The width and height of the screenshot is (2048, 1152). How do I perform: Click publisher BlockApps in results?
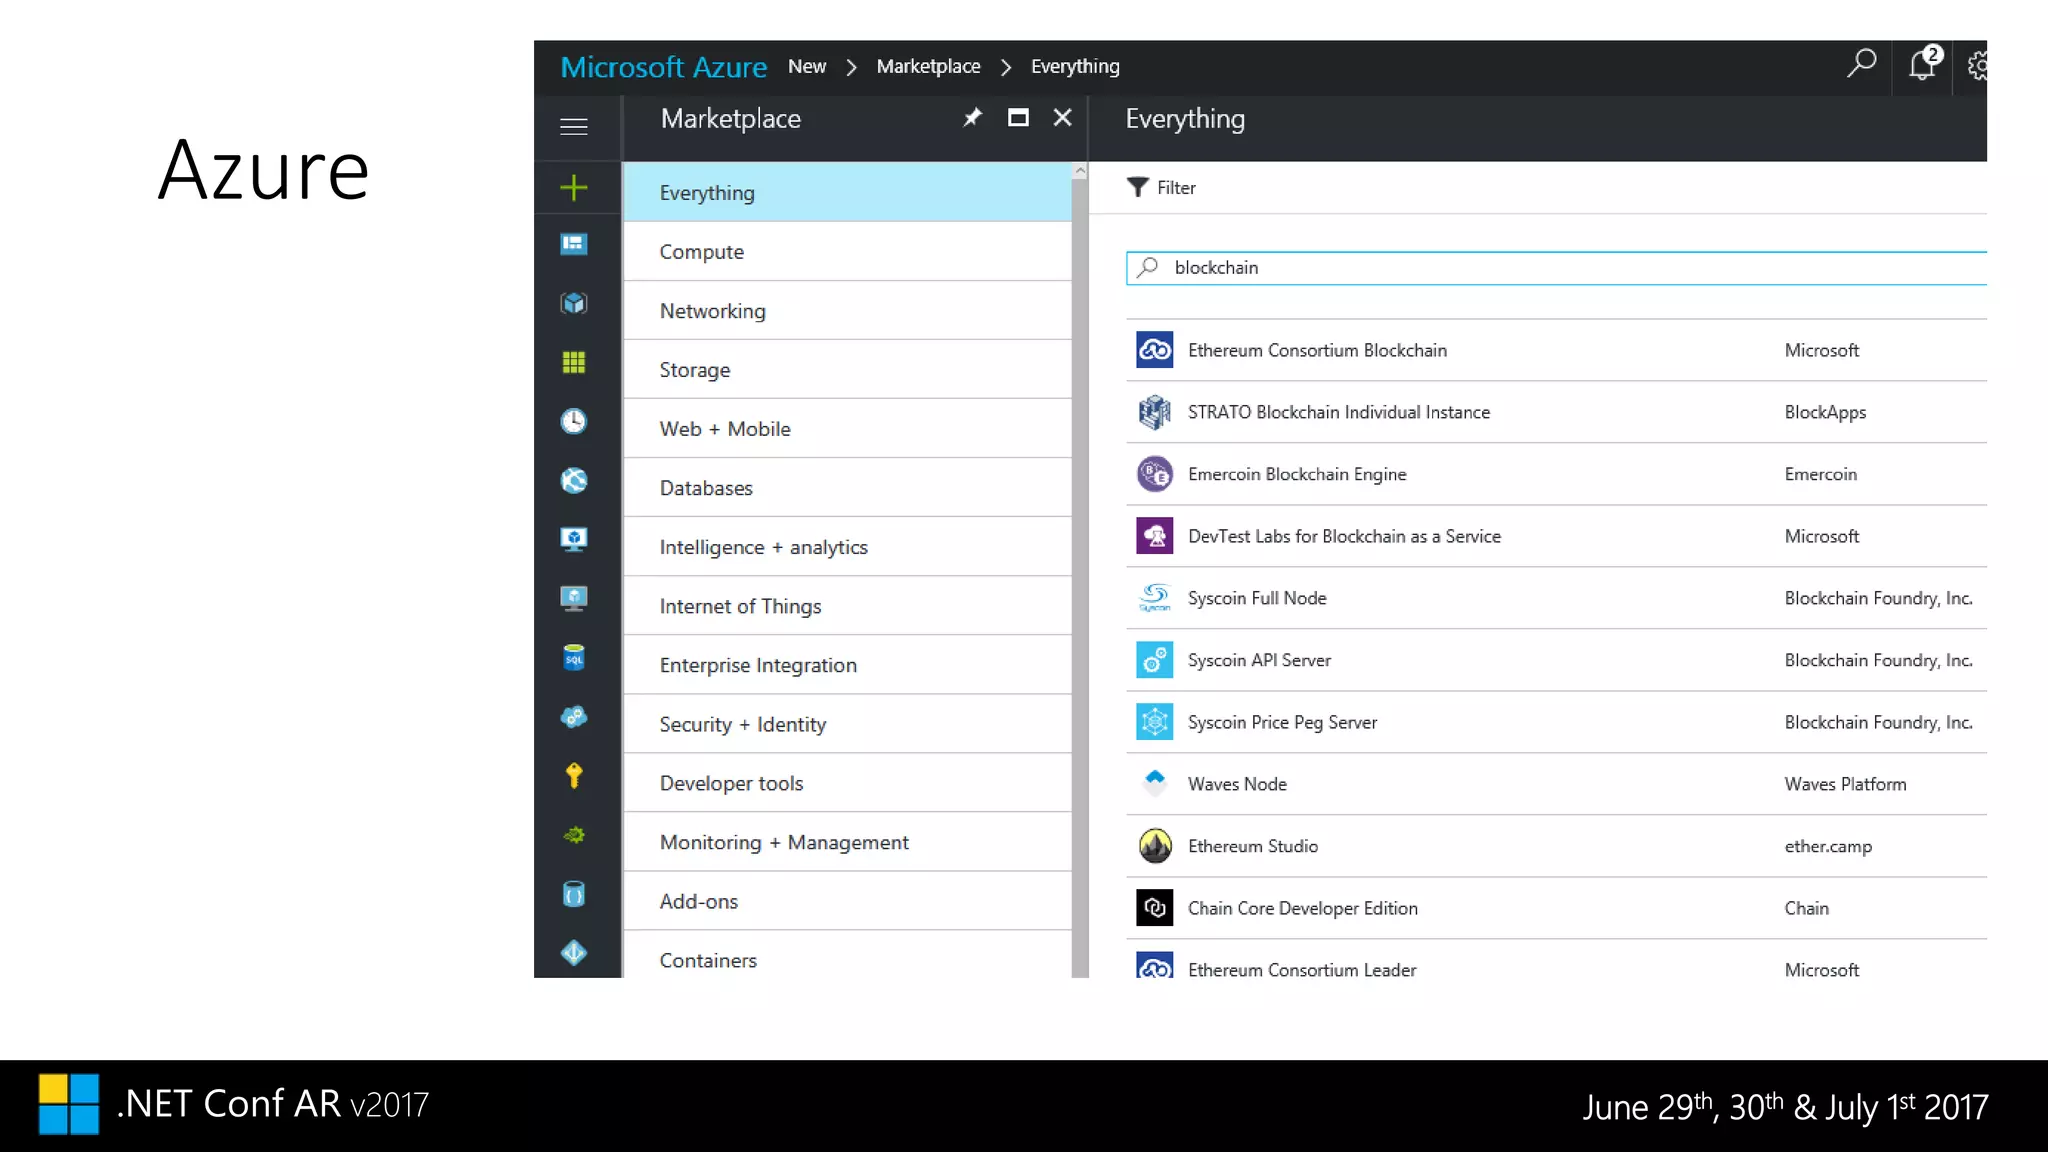(x=1825, y=412)
